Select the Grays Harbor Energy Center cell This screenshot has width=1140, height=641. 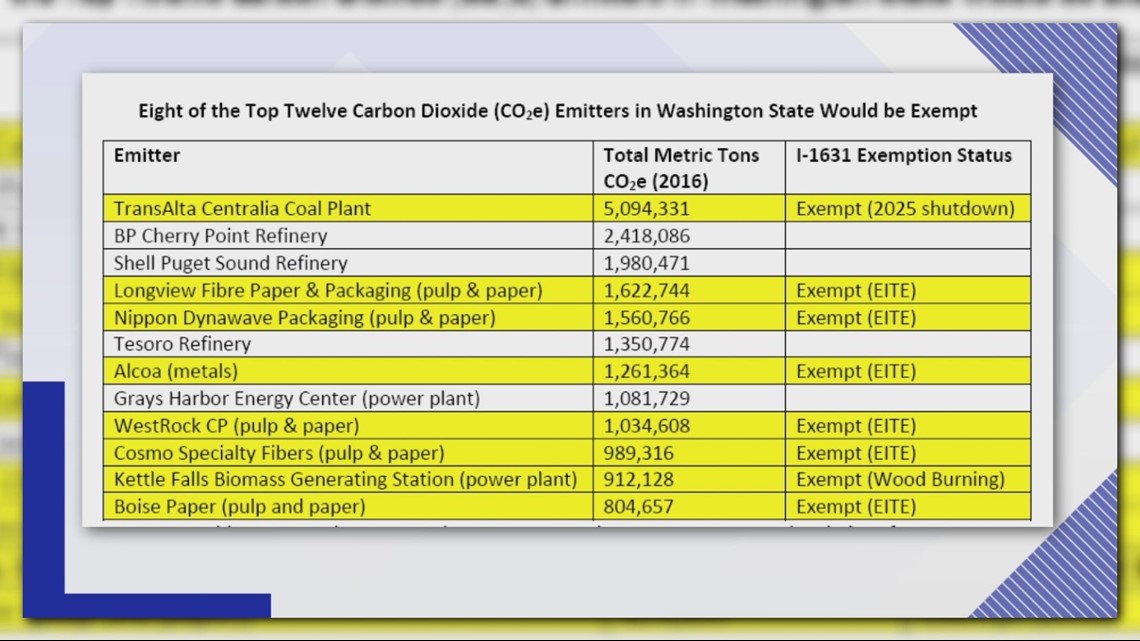point(296,398)
